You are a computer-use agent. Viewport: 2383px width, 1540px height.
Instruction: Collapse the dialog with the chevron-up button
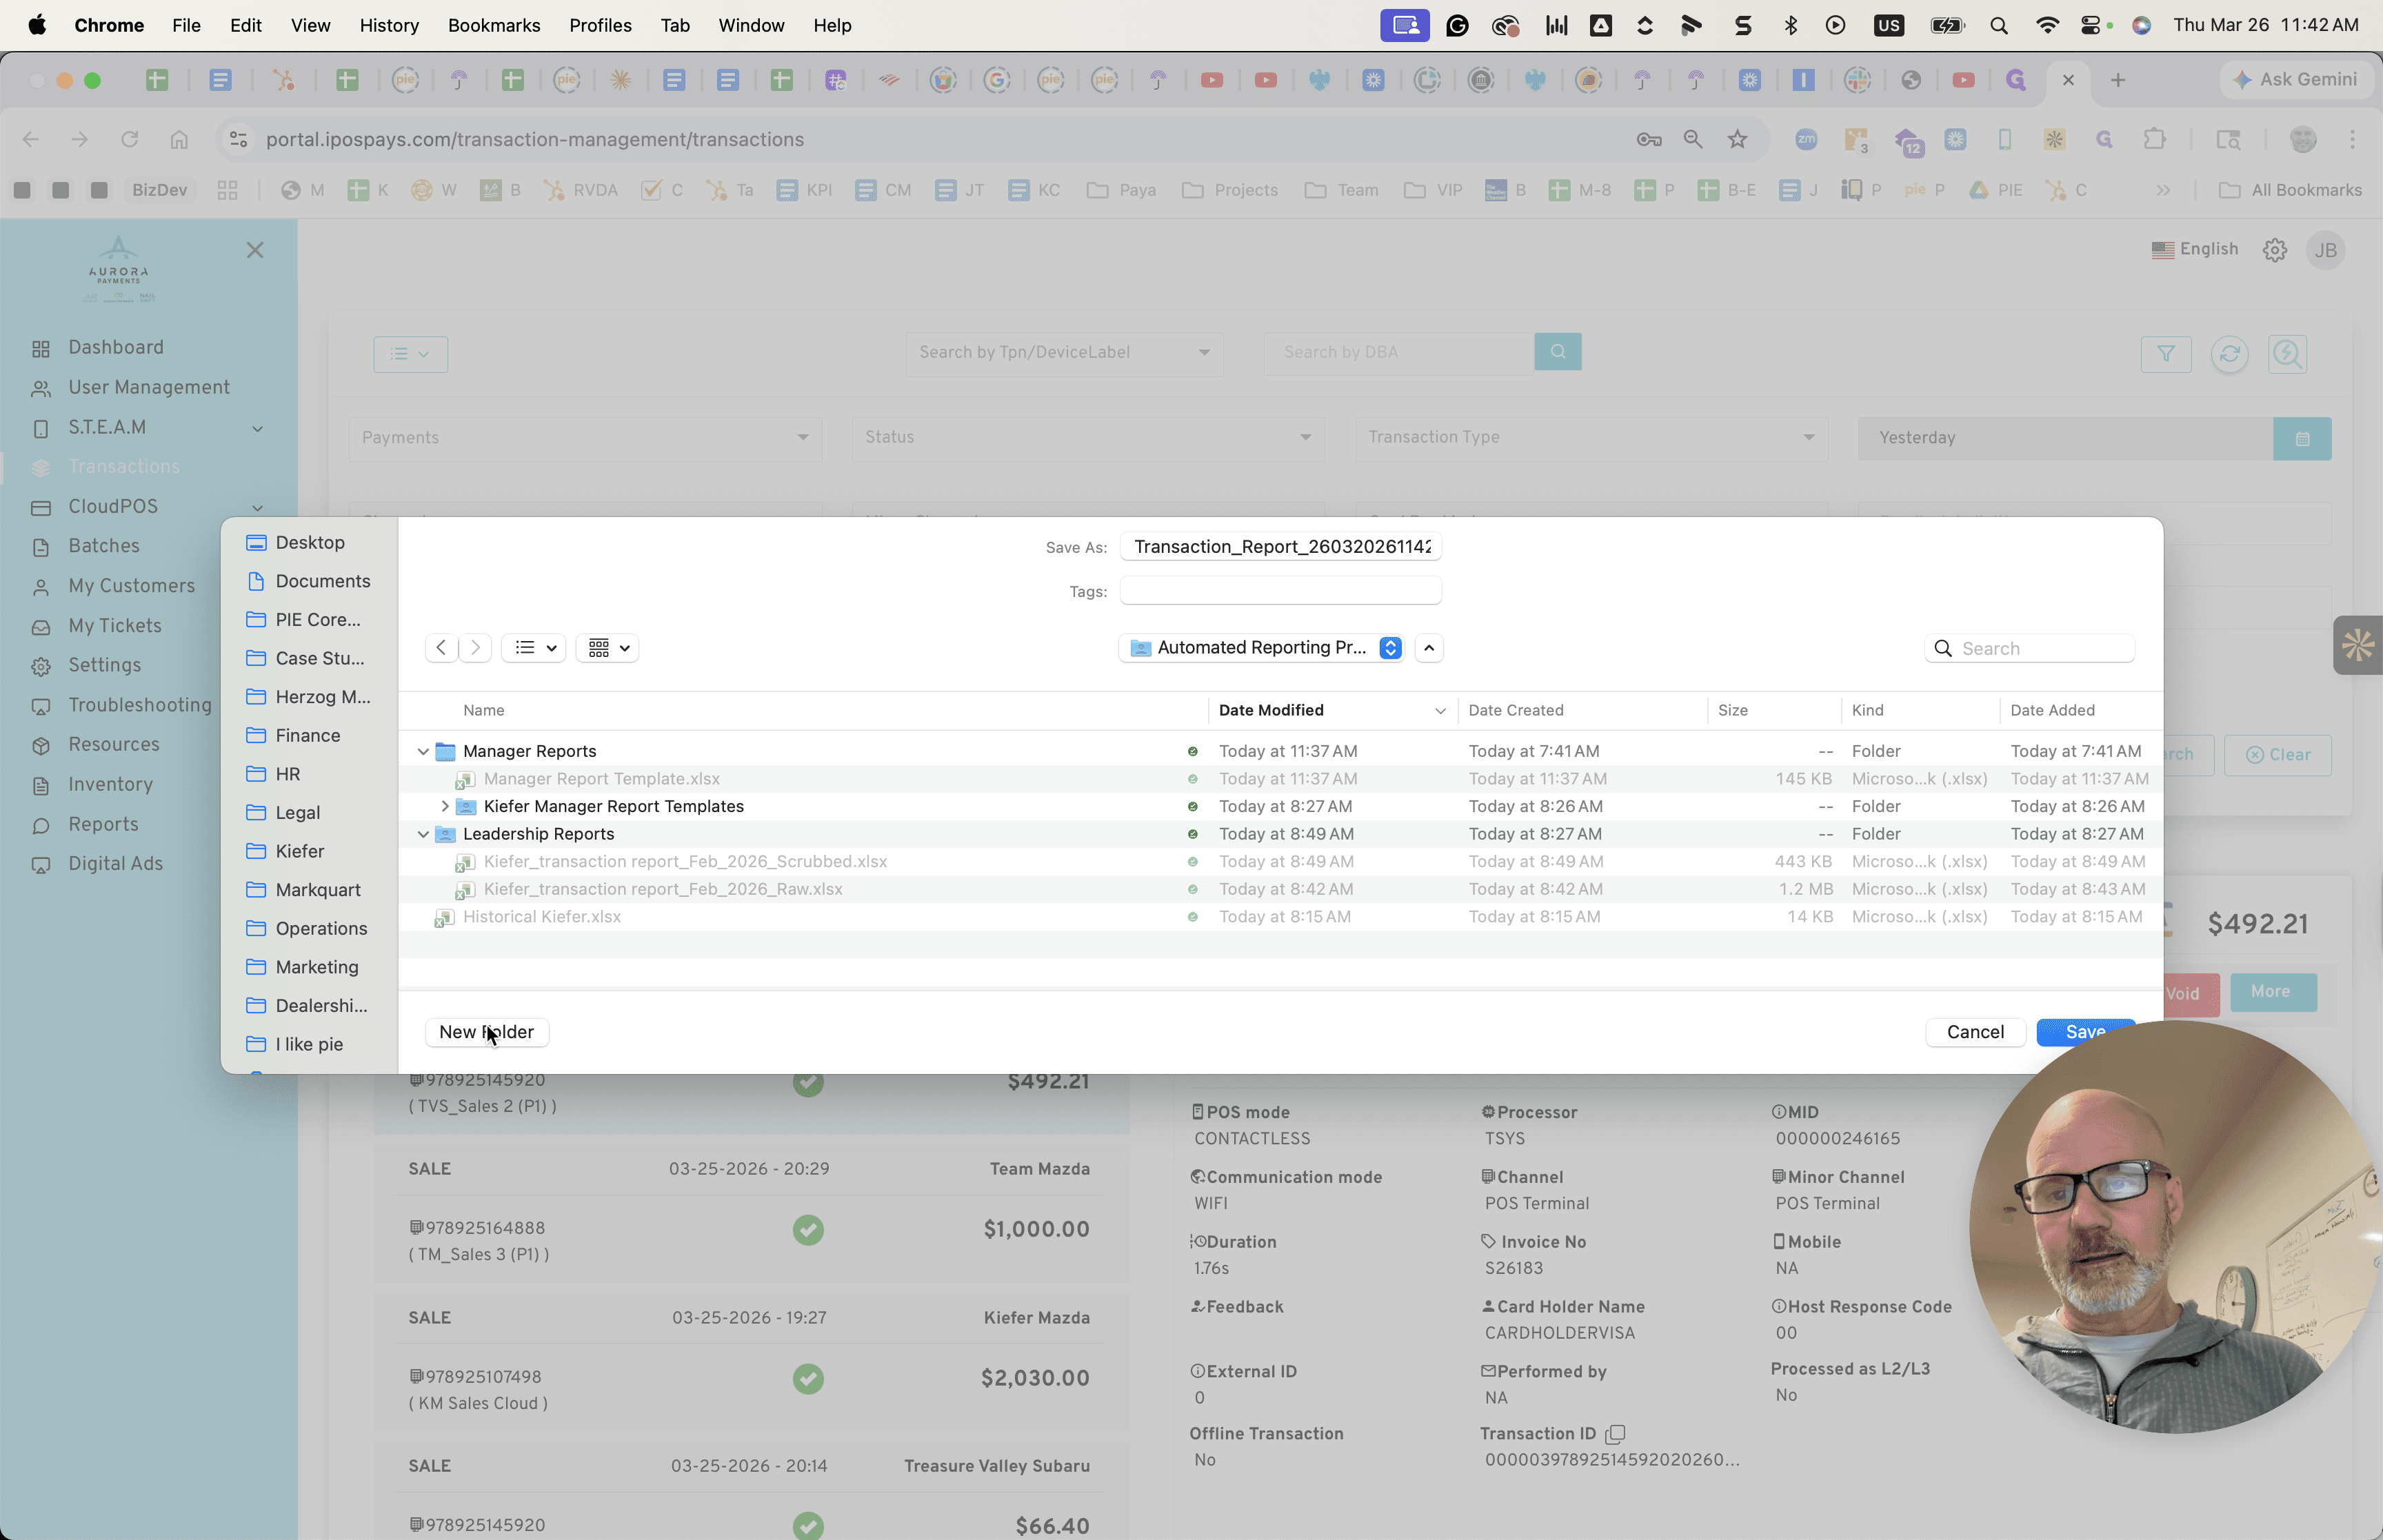1429,648
